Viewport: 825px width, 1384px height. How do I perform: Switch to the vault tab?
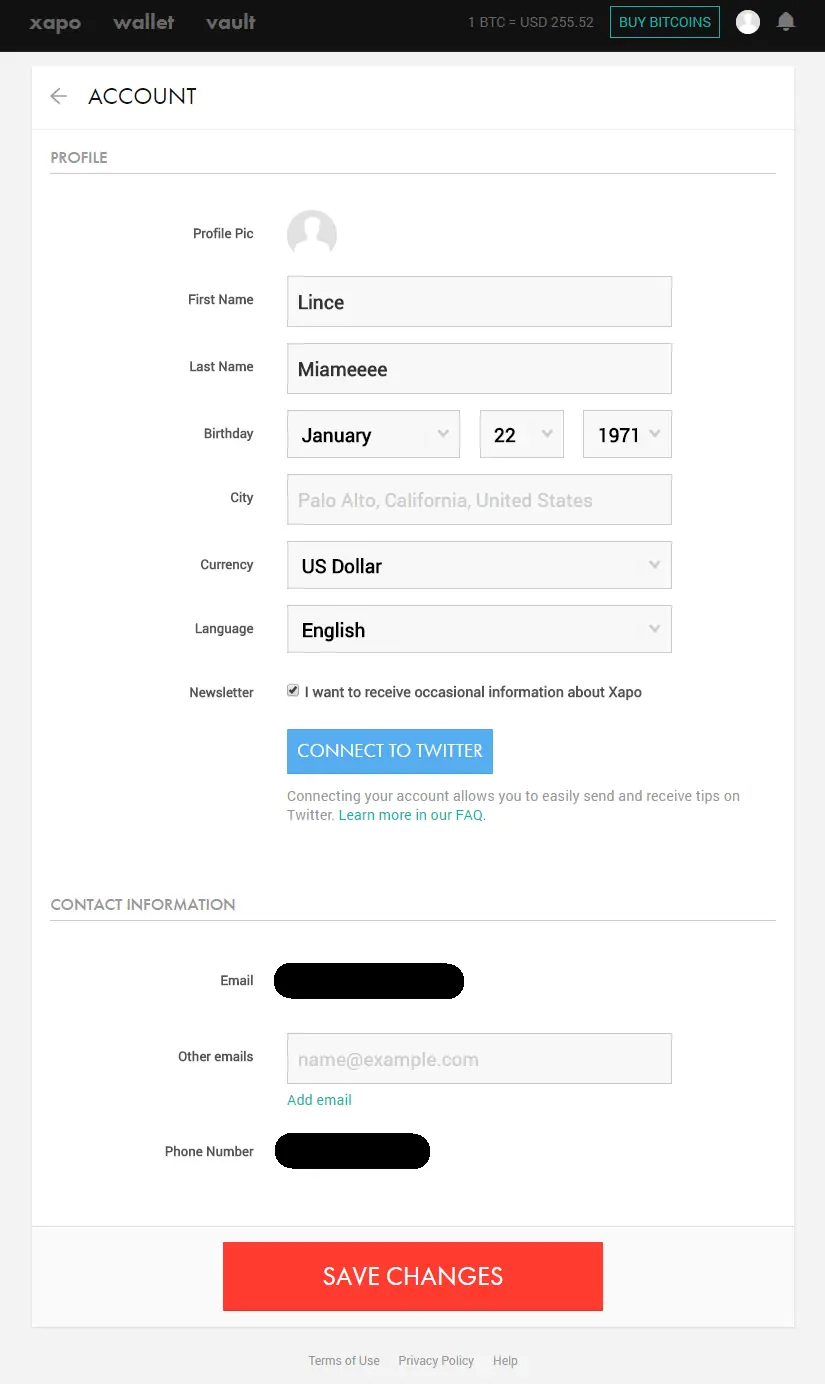231,22
